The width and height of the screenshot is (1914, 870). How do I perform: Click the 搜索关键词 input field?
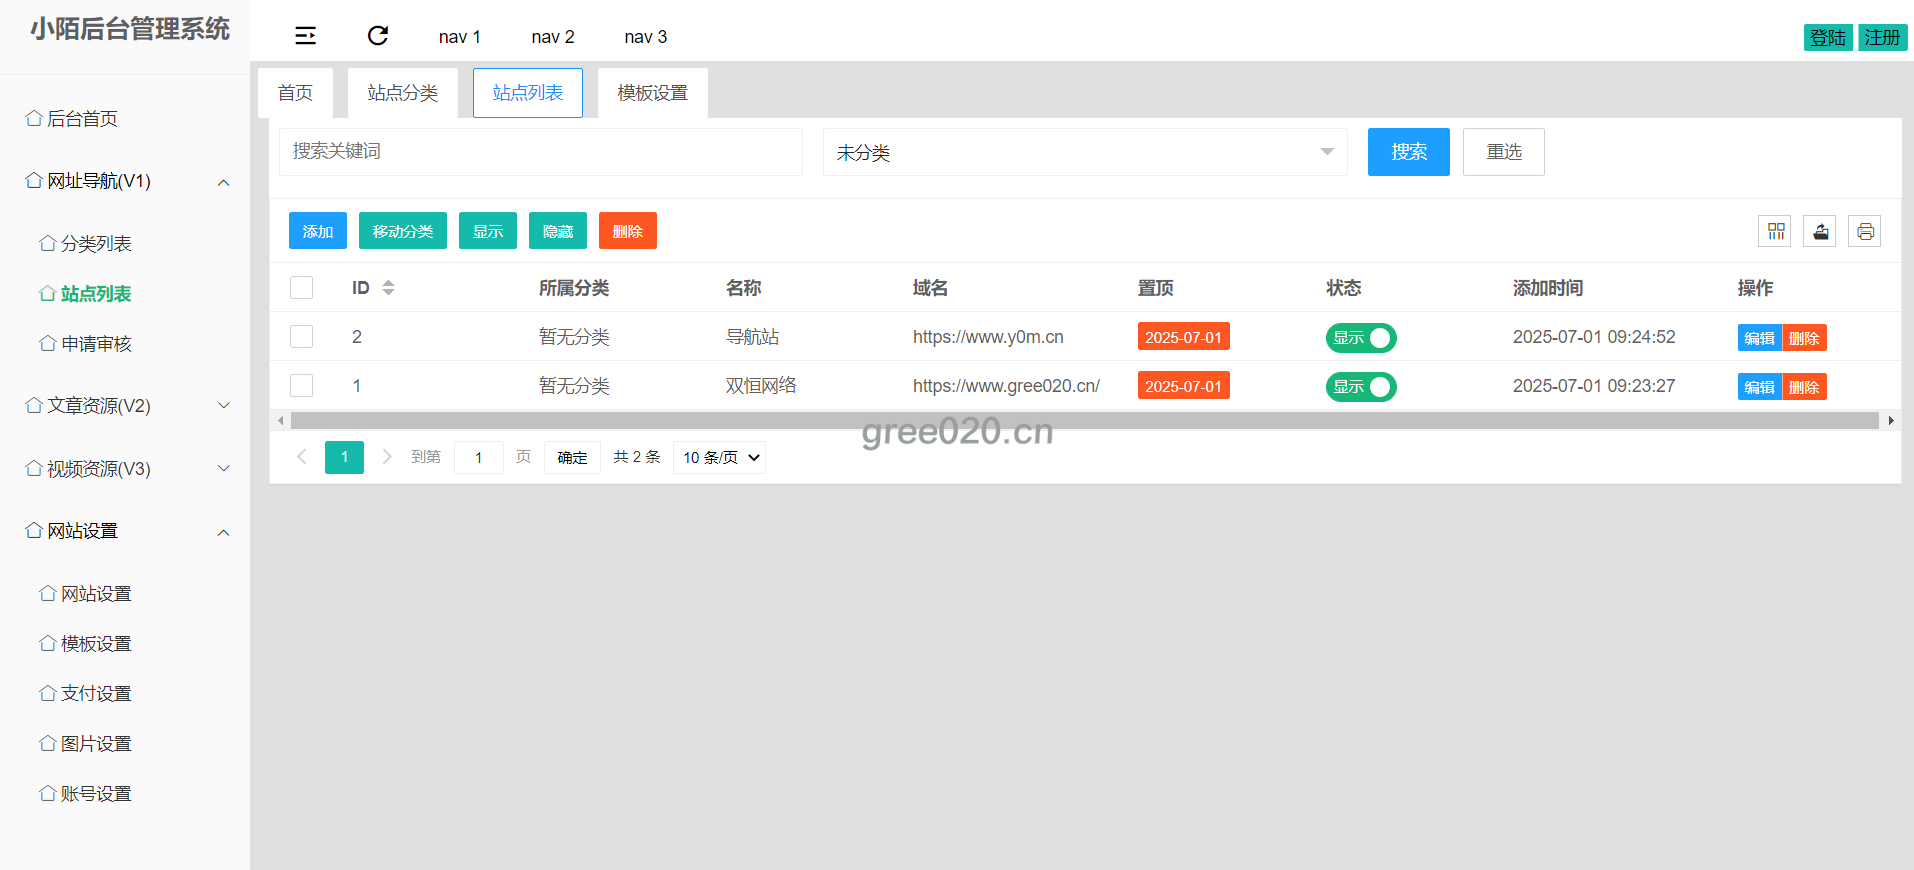click(x=540, y=152)
